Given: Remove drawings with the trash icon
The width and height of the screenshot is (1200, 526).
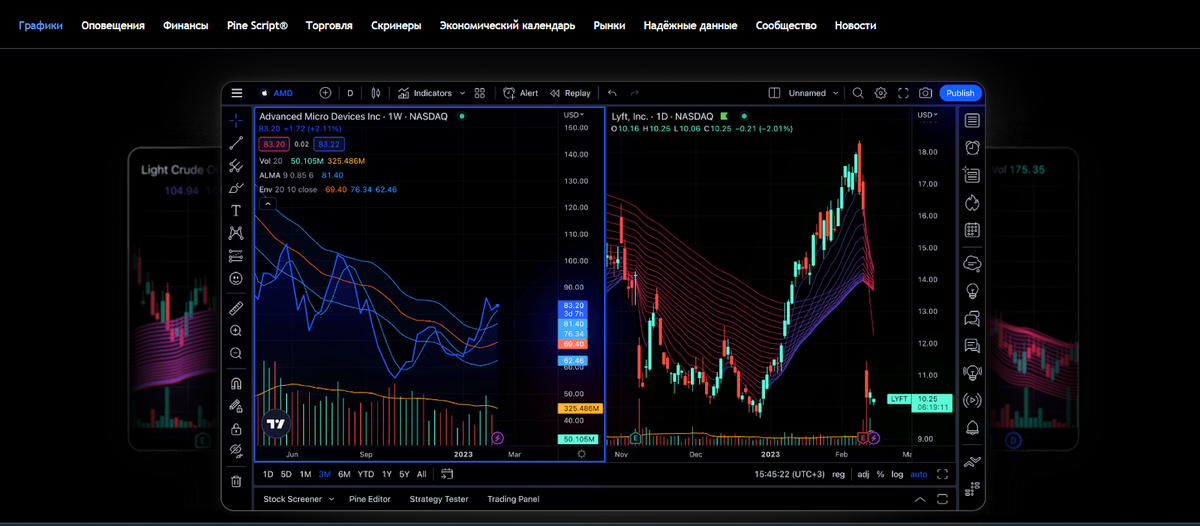Looking at the screenshot, I should (x=236, y=481).
